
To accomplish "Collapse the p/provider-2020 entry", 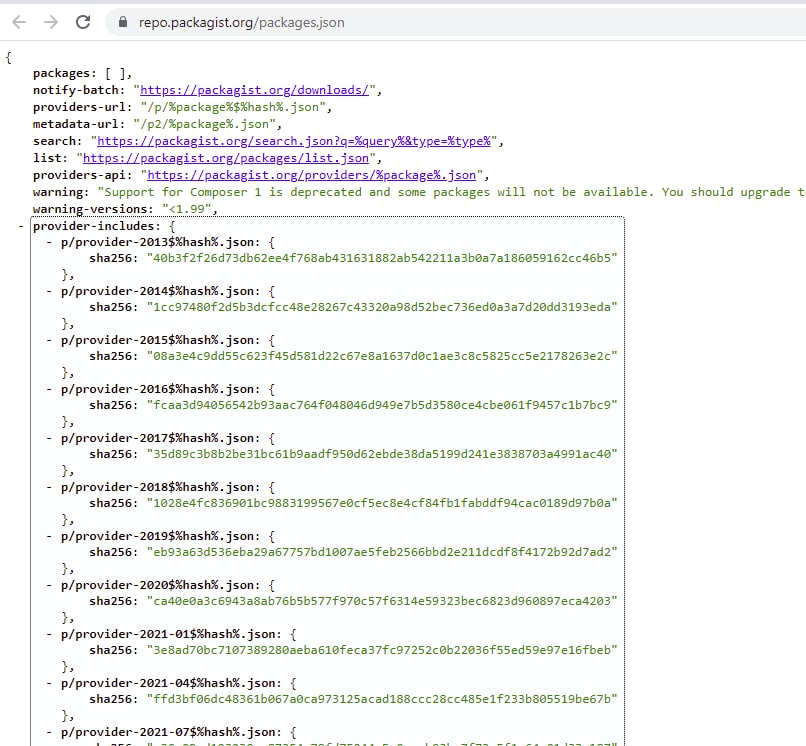I will tap(49, 585).
